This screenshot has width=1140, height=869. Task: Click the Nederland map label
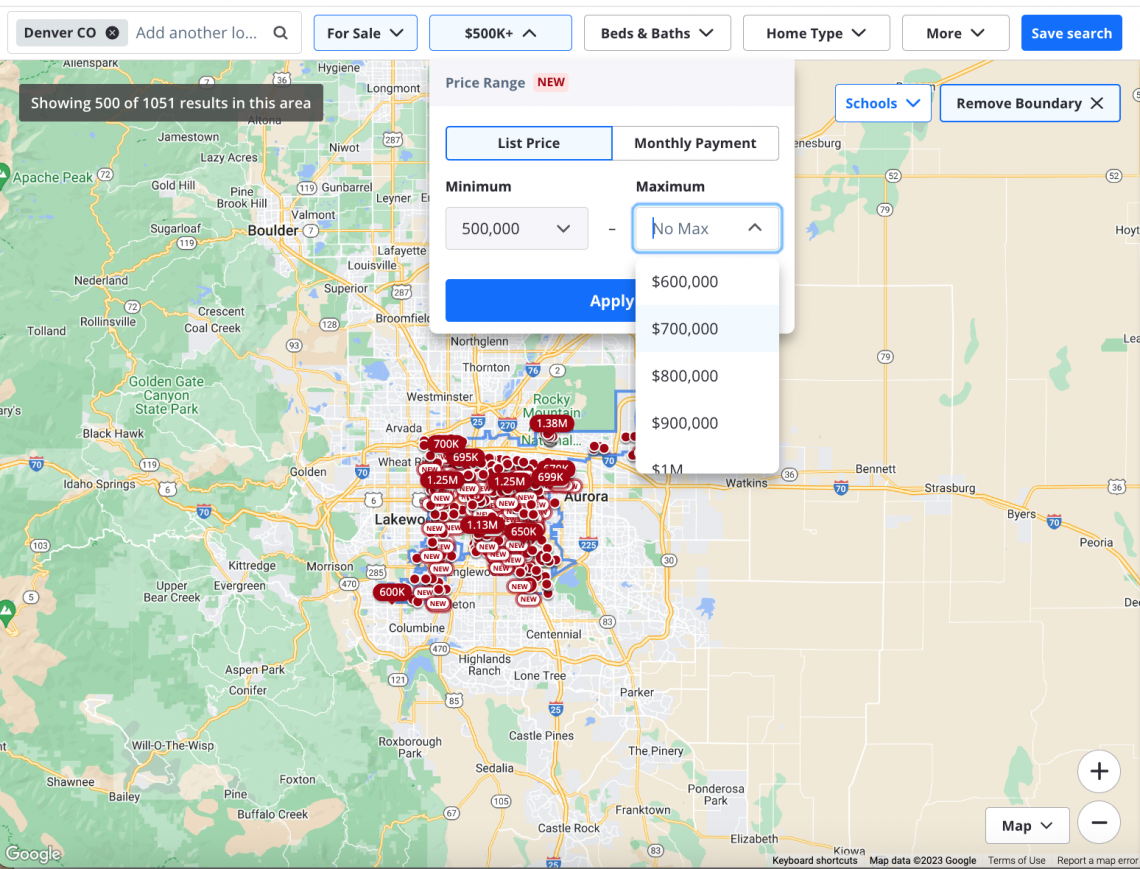click(x=101, y=281)
